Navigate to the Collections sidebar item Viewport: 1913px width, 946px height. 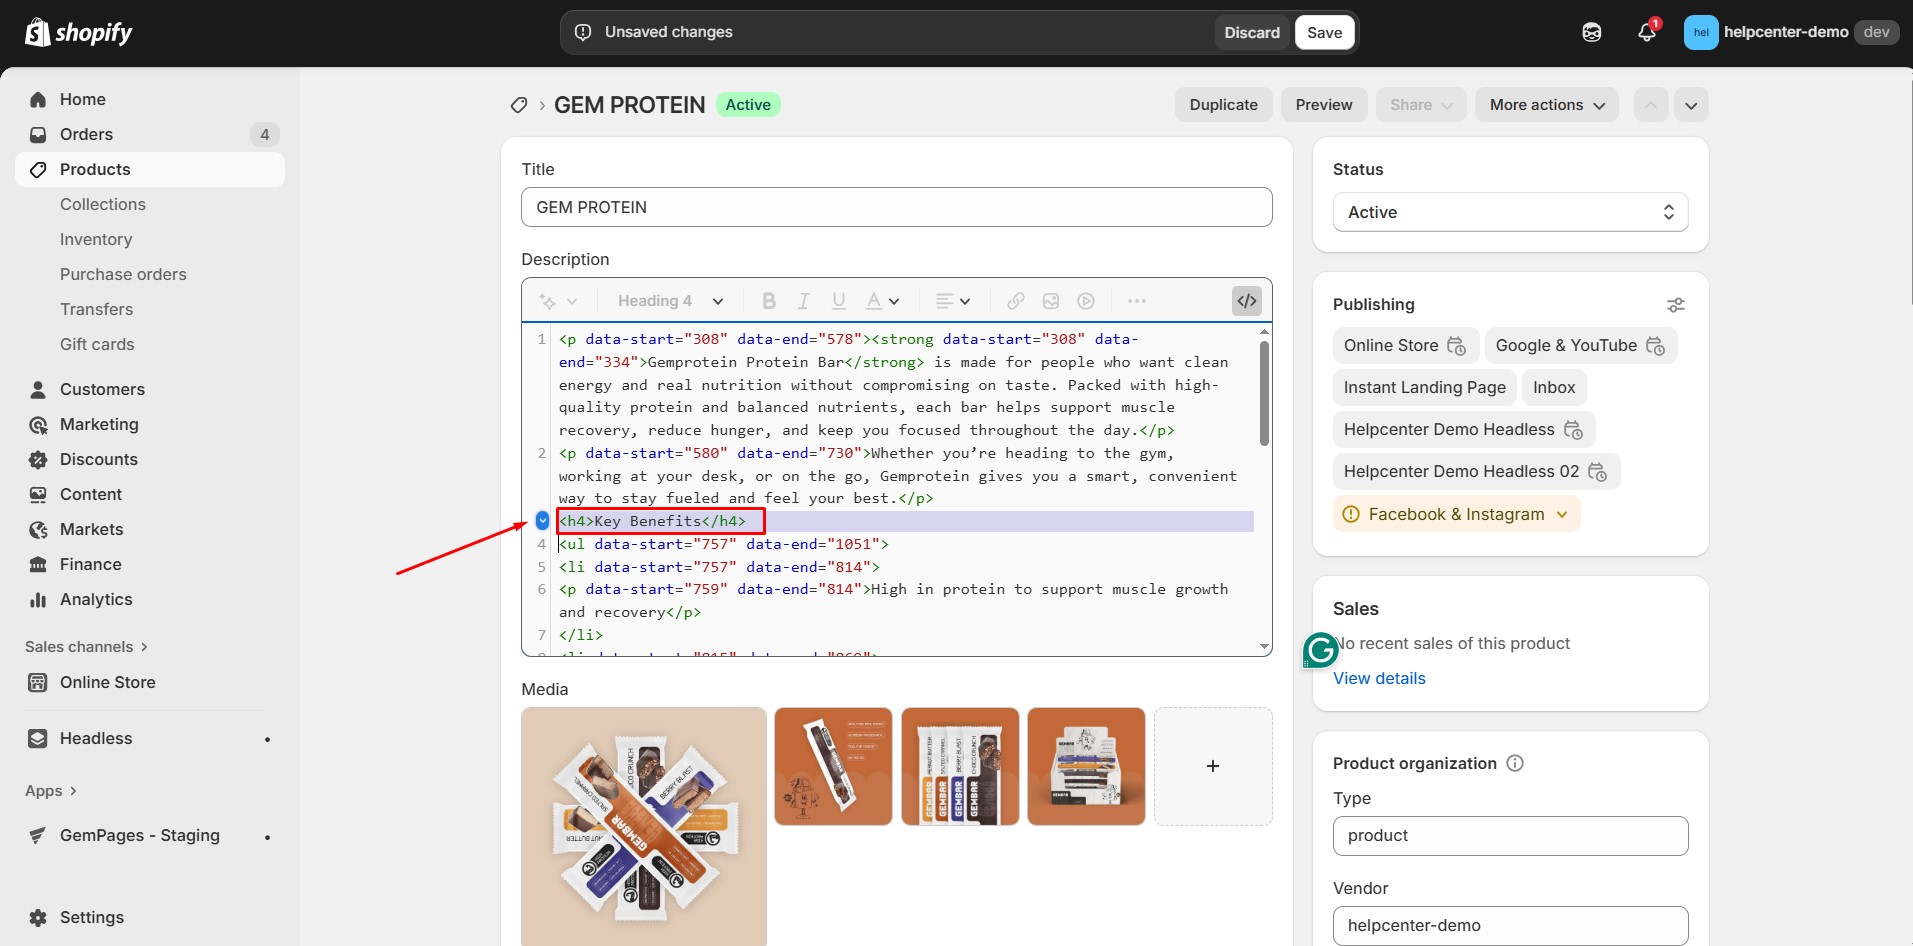coord(103,204)
